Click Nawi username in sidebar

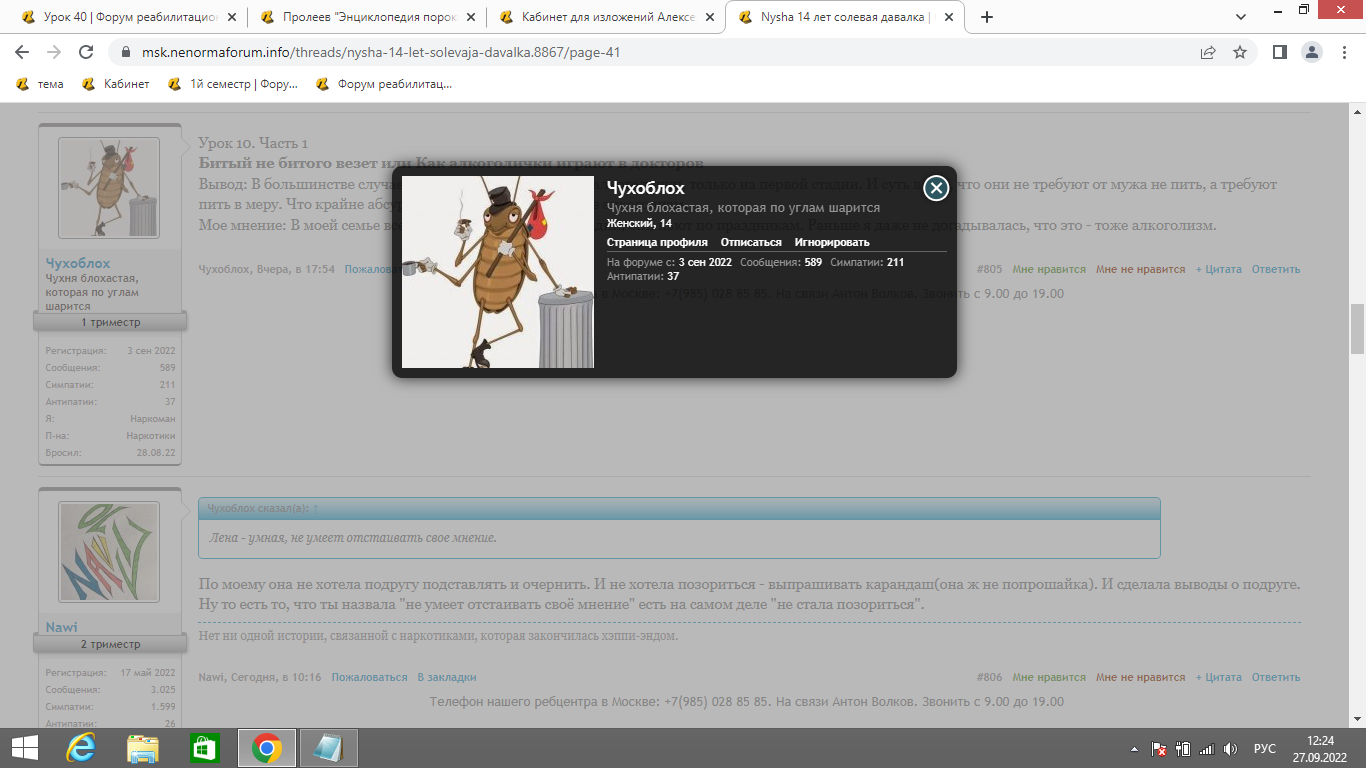tap(62, 627)
